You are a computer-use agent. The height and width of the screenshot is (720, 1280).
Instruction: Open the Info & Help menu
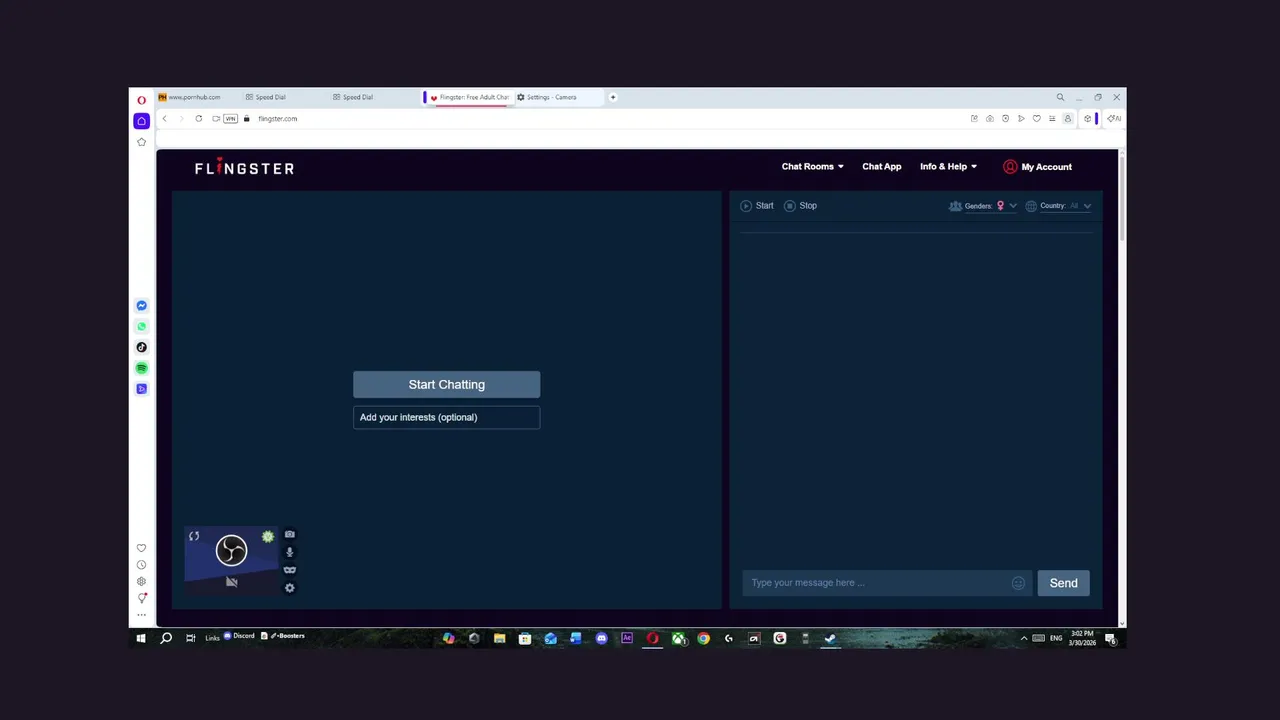[948, 167]
